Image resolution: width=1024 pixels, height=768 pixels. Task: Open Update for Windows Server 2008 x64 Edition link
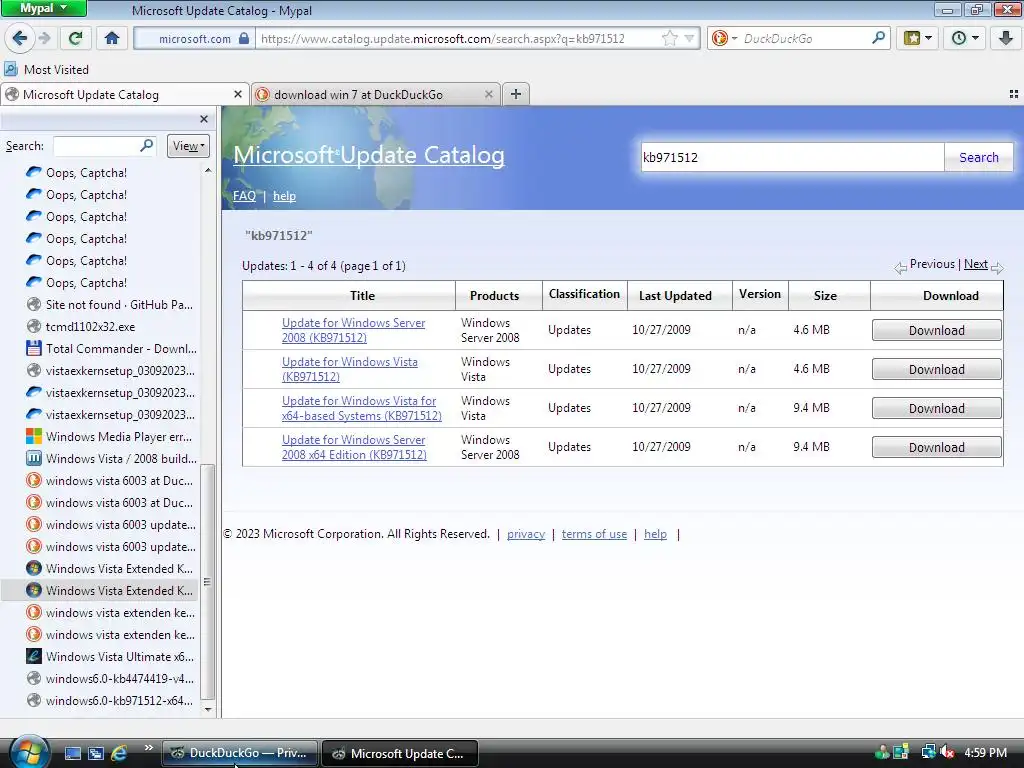point(354,447)
